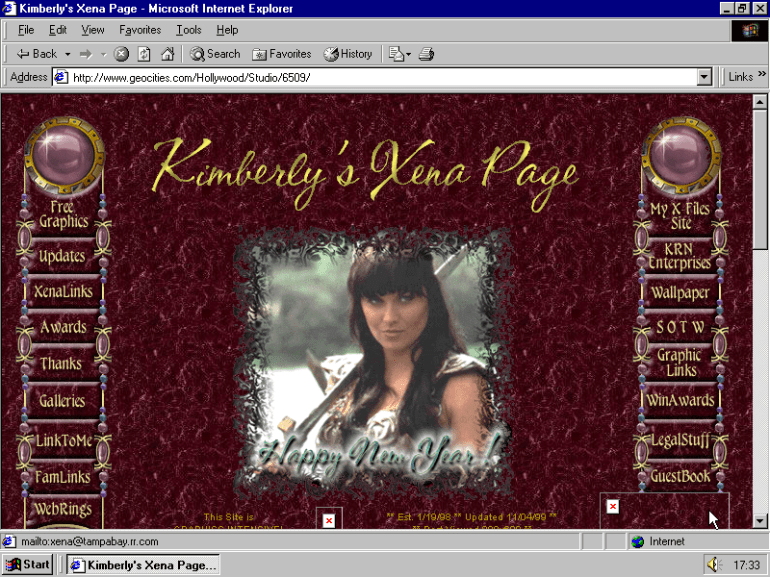Open the Windows Start menu
This screenshot has height=577, width=770.
28,565
